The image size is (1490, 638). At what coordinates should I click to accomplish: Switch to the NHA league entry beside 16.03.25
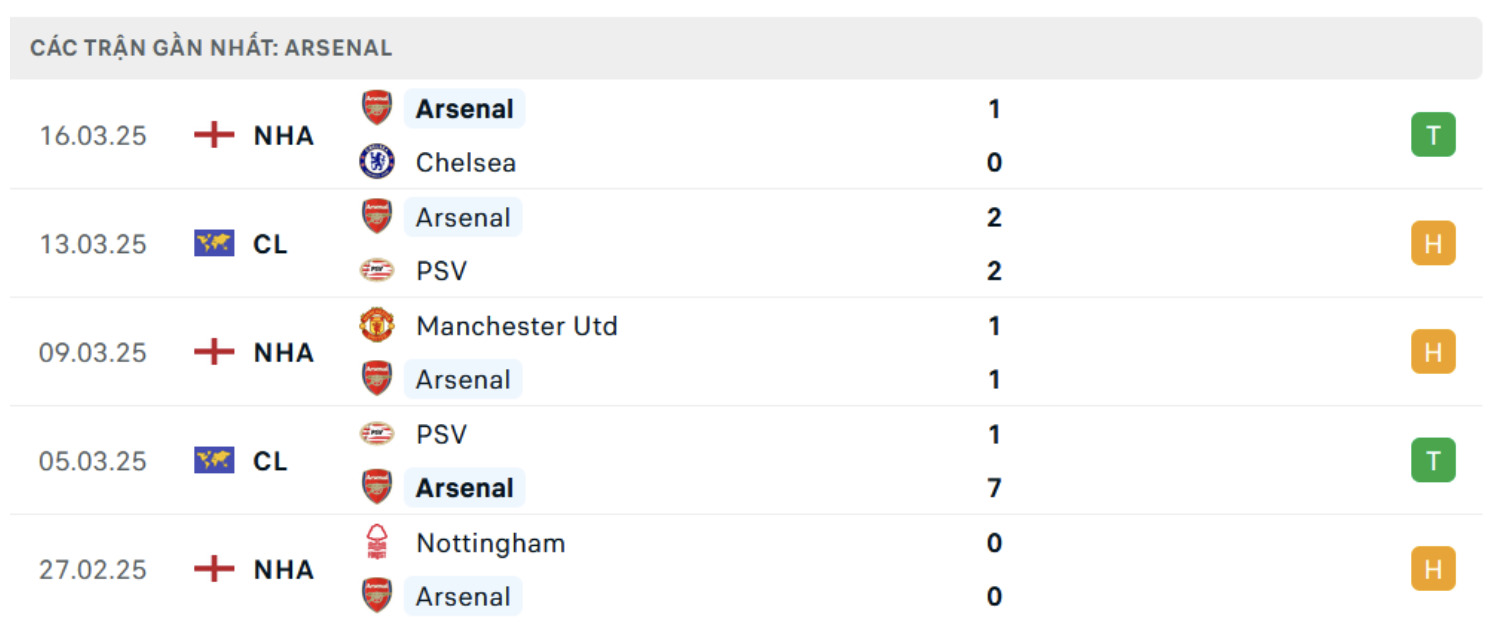(283, 135)
